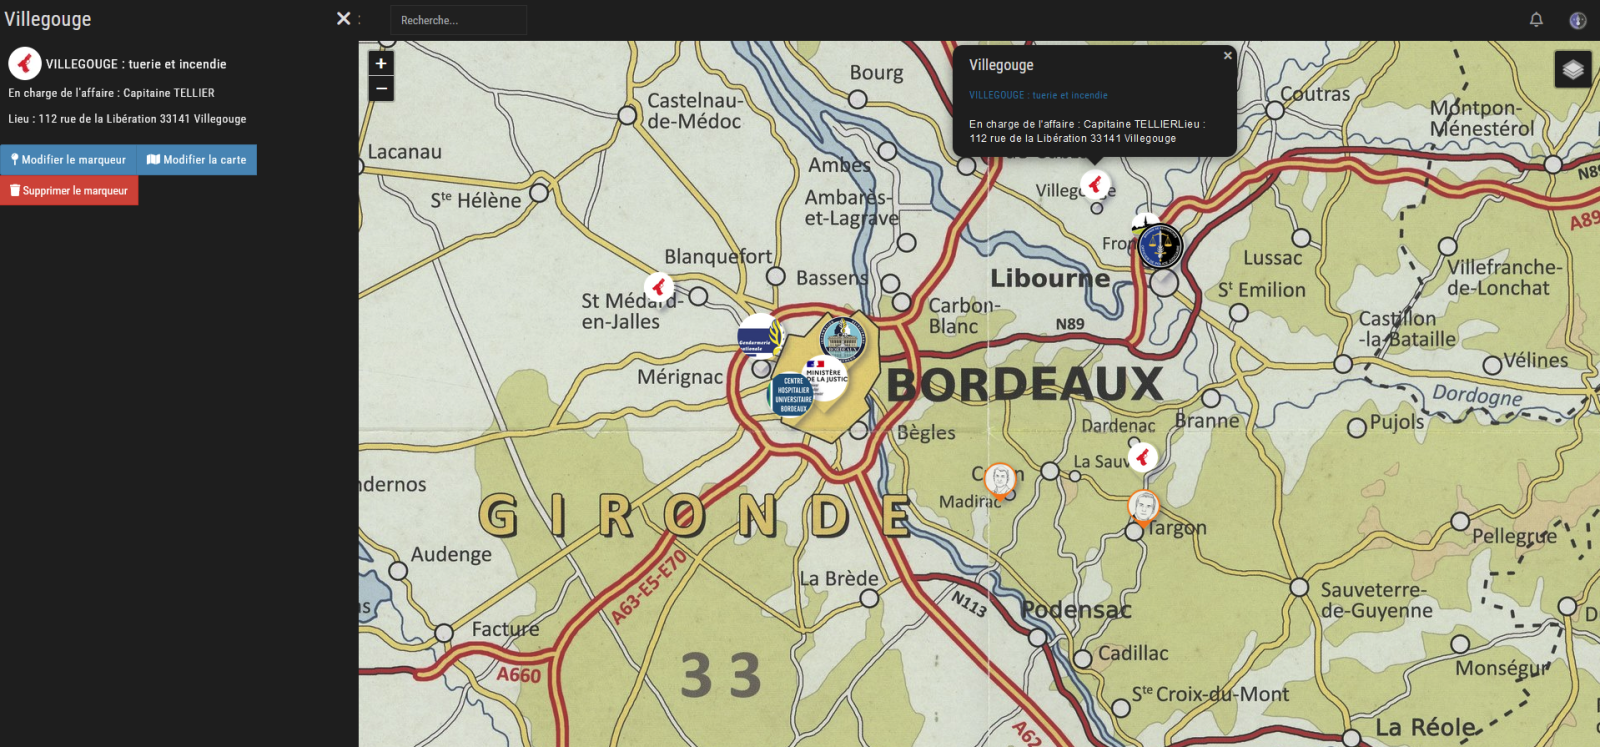Zoom in on the map

[381, 63]
